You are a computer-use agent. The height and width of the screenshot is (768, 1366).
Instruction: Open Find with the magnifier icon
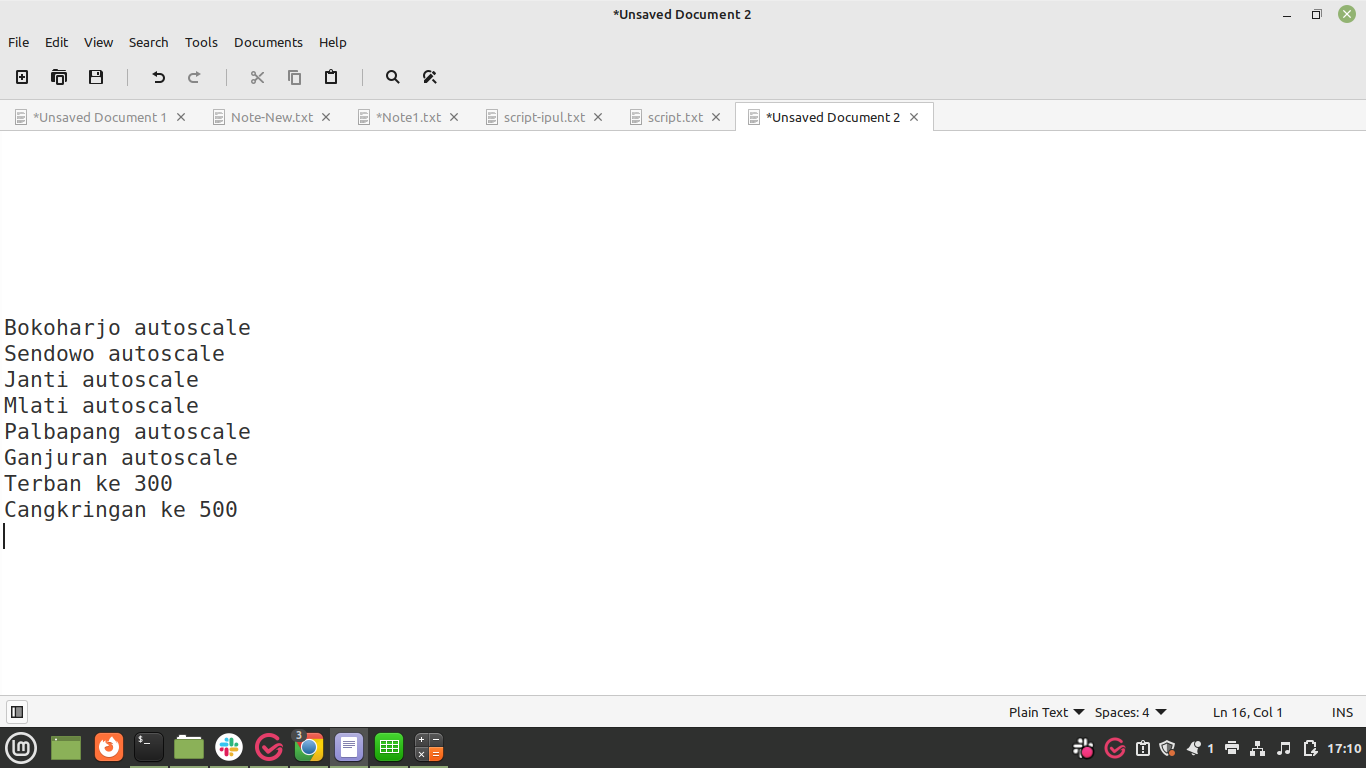(x=393, y=77)
